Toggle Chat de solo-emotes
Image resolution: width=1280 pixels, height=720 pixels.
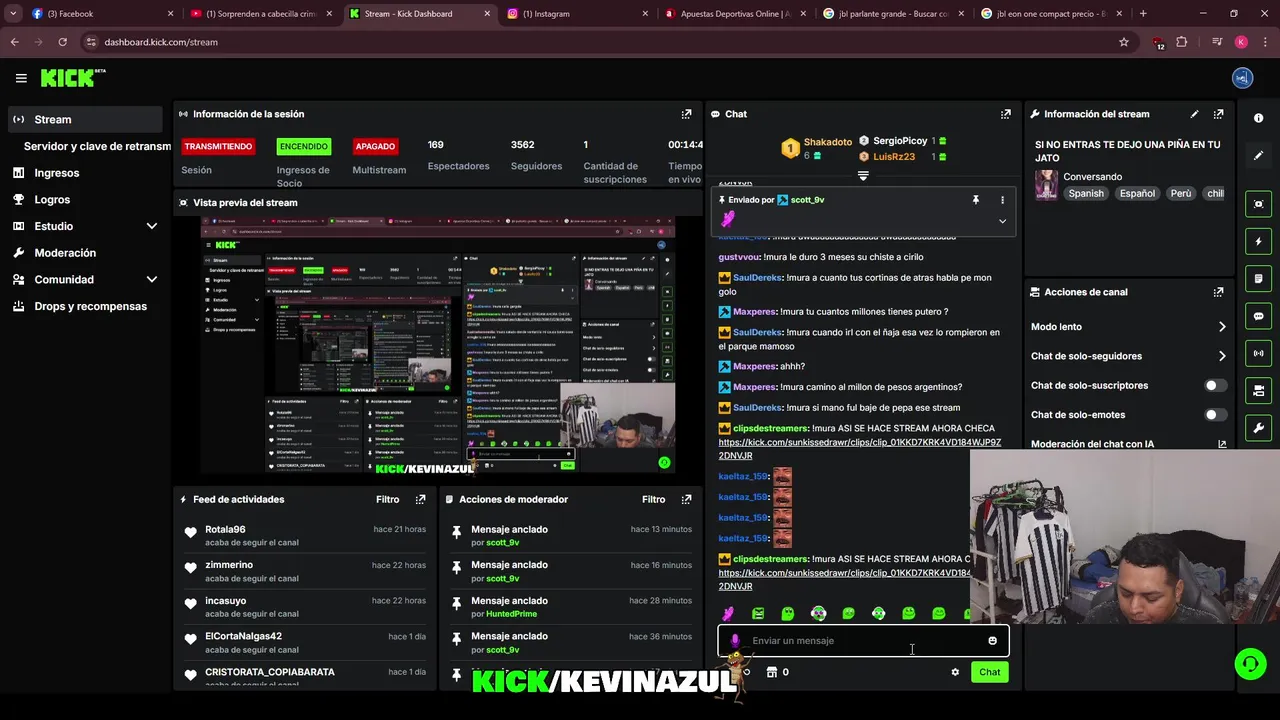point(1215,414)
